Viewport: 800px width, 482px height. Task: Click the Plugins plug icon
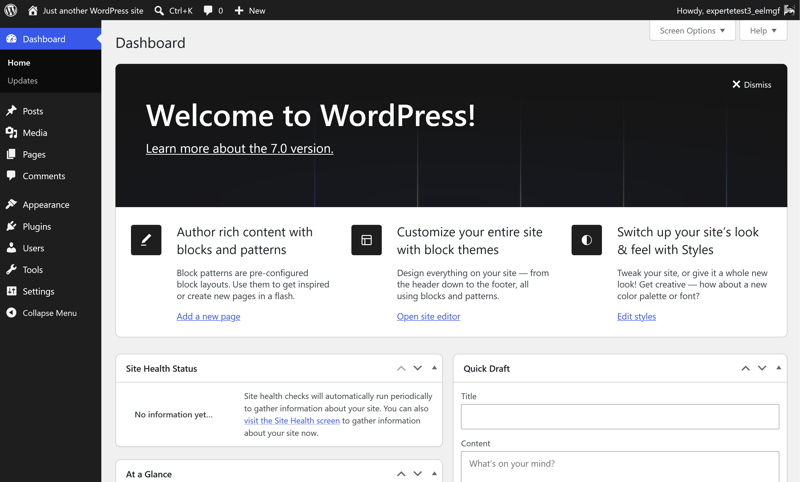tap(11, 226)
